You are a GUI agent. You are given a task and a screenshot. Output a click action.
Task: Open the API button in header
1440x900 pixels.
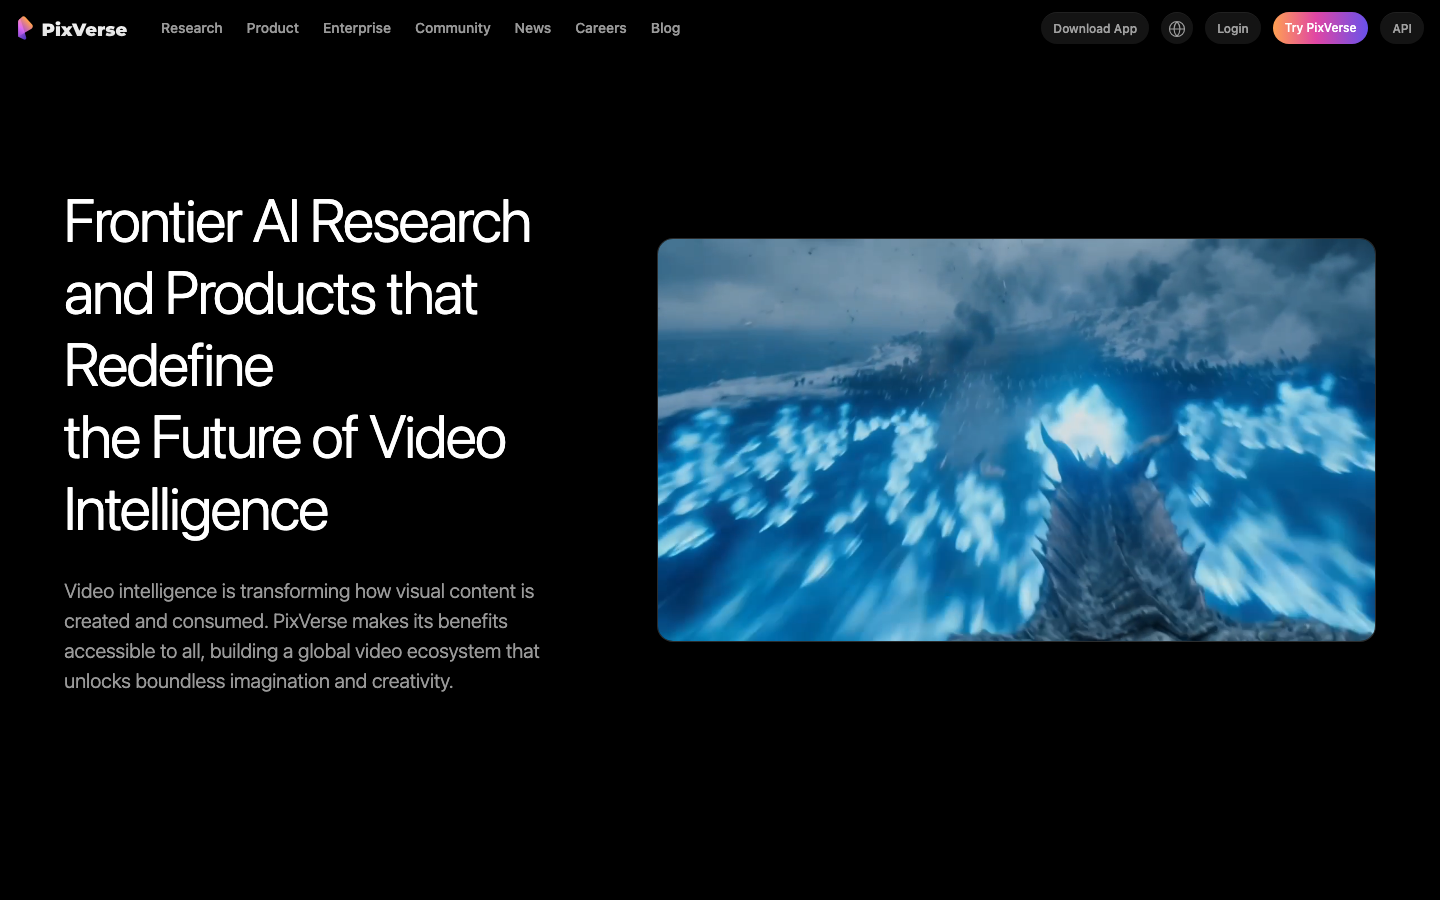click(1401, 28)
